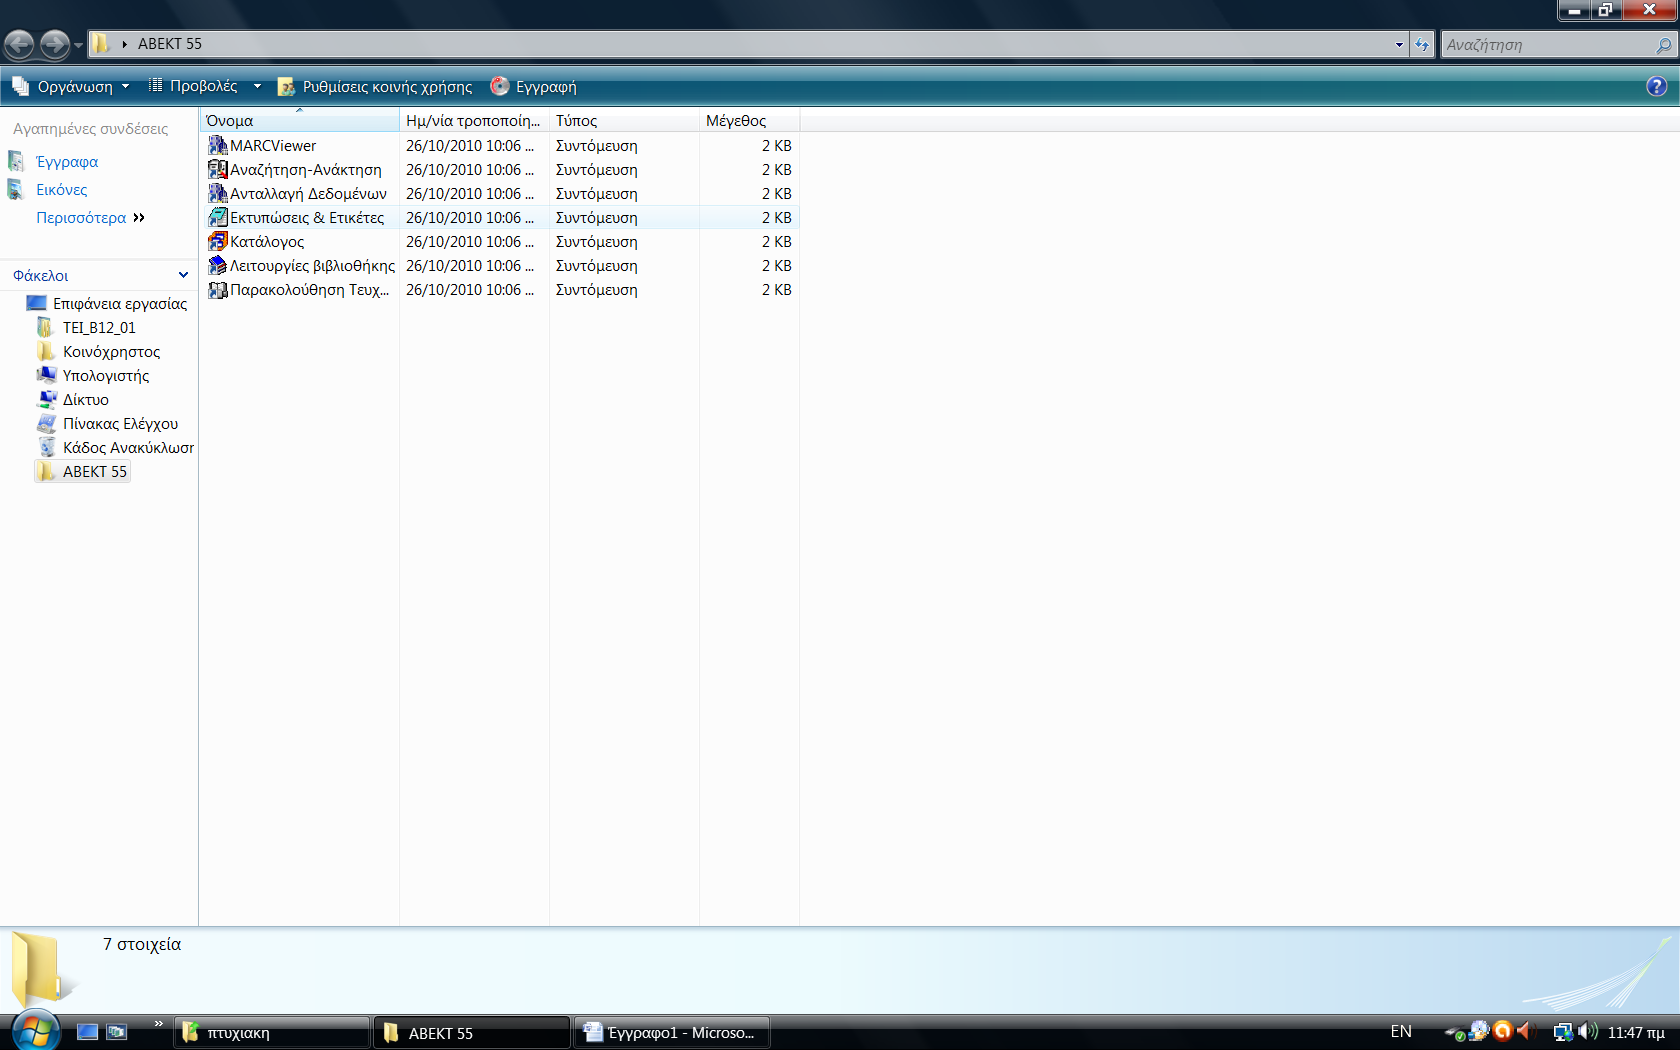Sort by the Τύπος column header
Viewport: 1680px width, 1050px height.
click(x=624, y=120)
